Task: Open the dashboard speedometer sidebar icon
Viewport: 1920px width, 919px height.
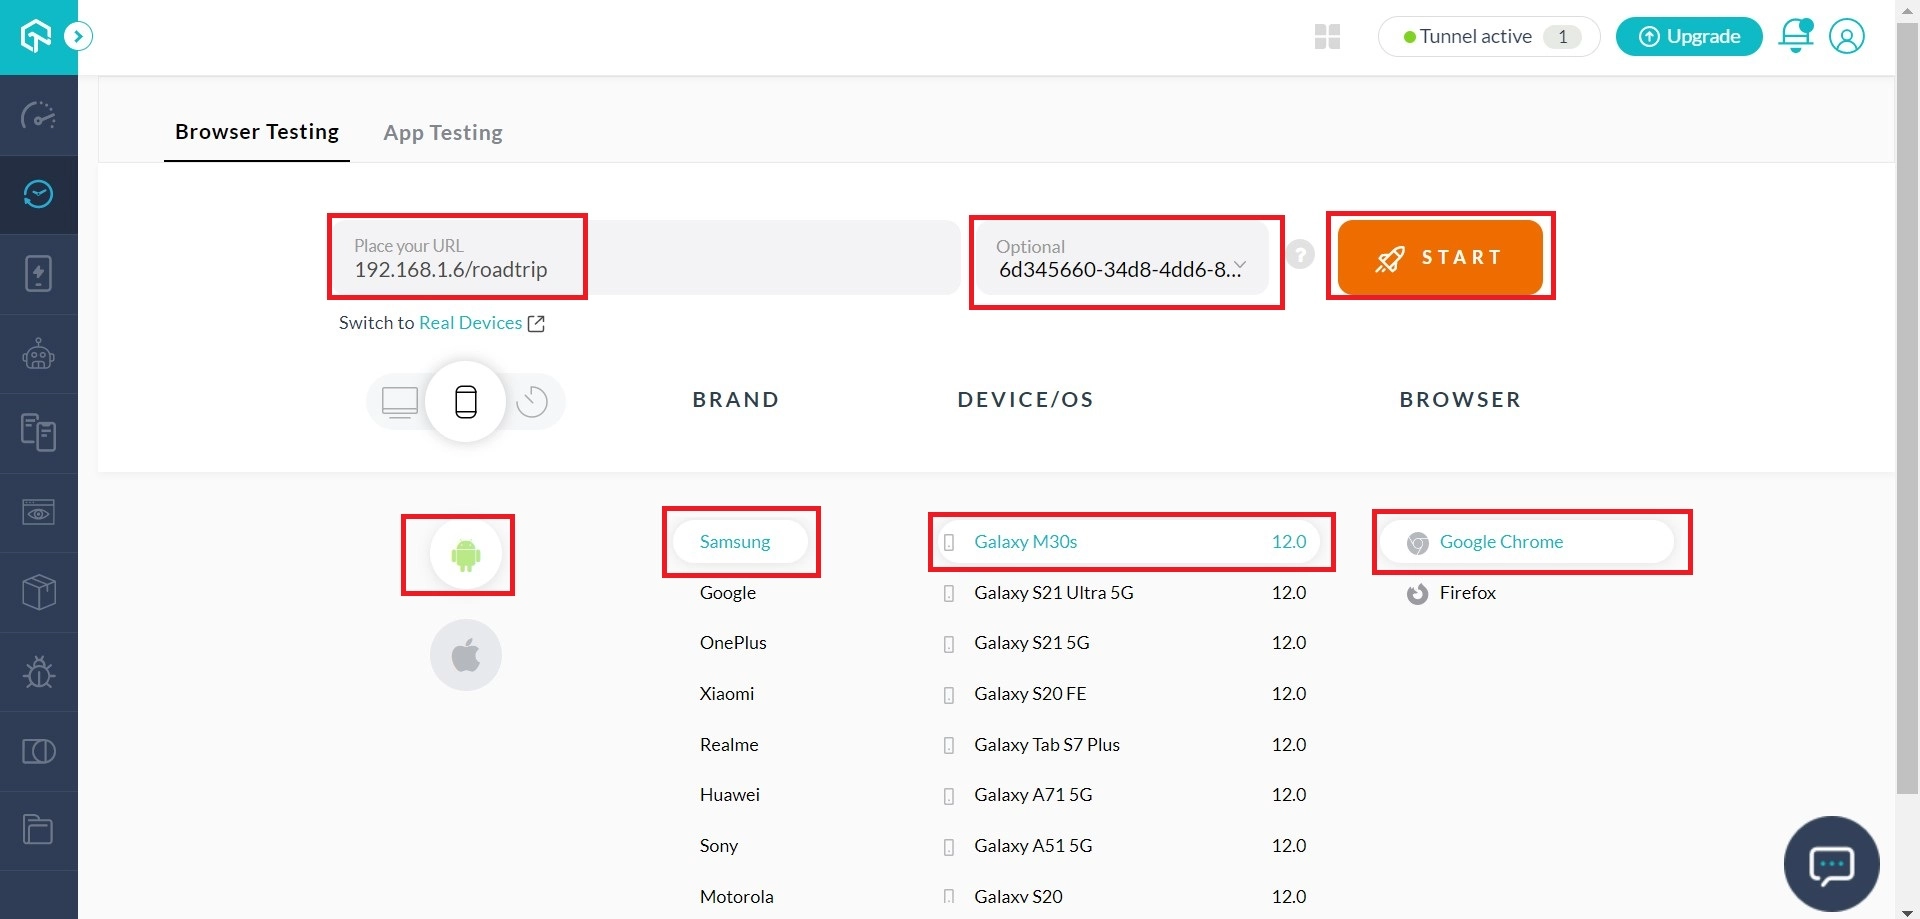Action: pyautogui.click(x=38, y=116)
